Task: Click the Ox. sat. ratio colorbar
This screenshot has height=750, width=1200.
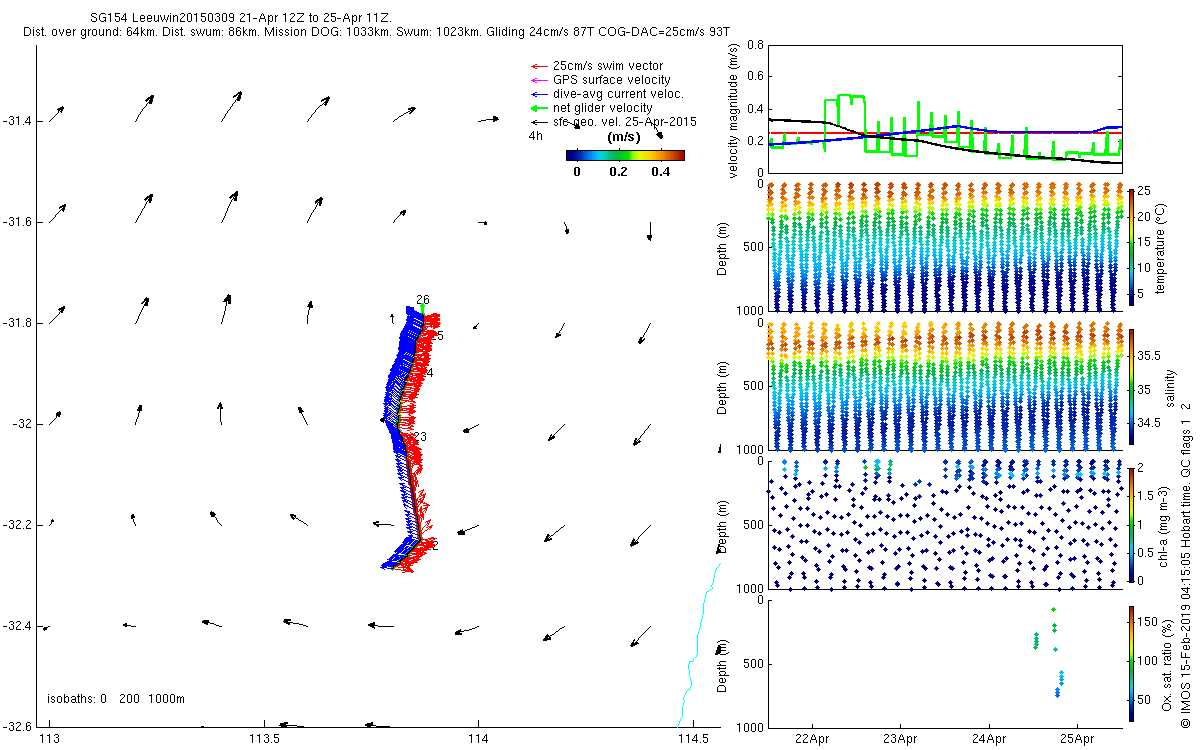Action: pyautogui.click(x=1130, y=662)
